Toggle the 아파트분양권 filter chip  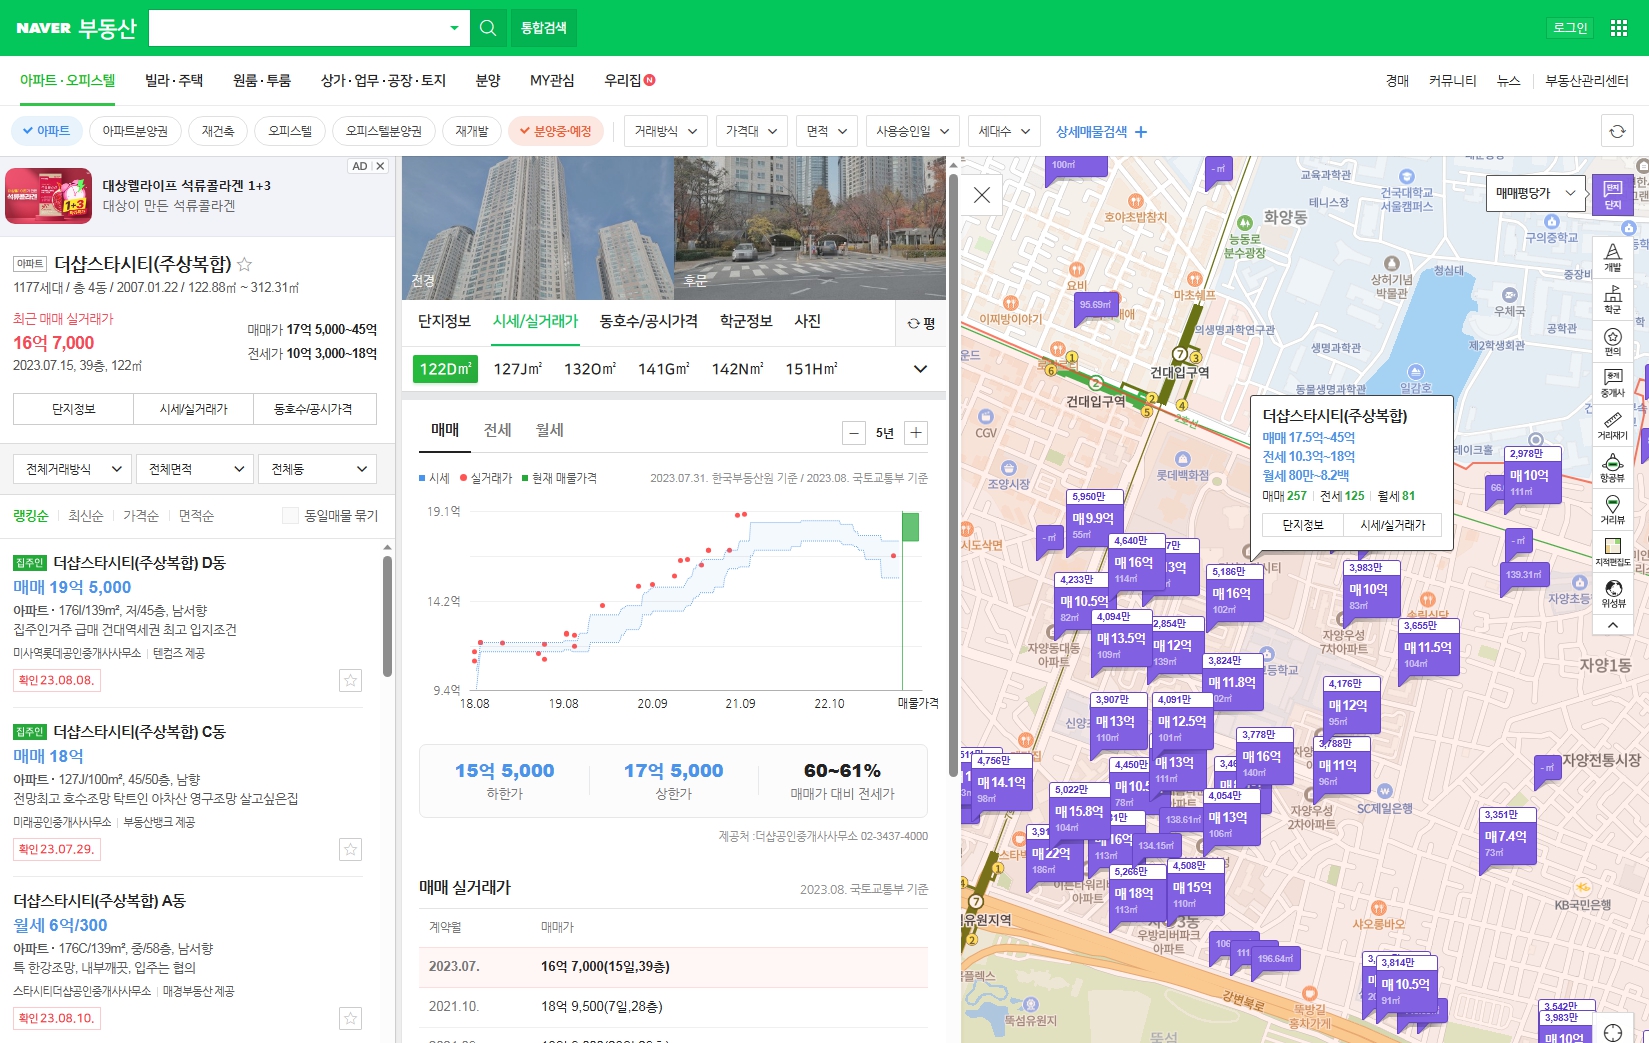click(135, 131)
